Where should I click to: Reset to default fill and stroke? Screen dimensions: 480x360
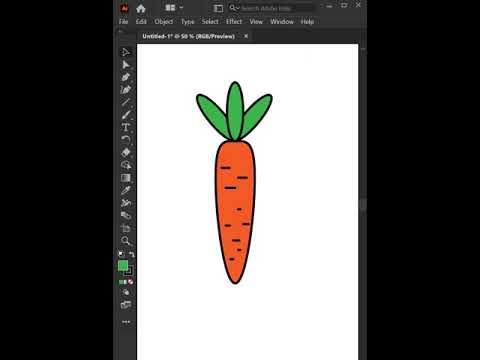click(121, 254)
